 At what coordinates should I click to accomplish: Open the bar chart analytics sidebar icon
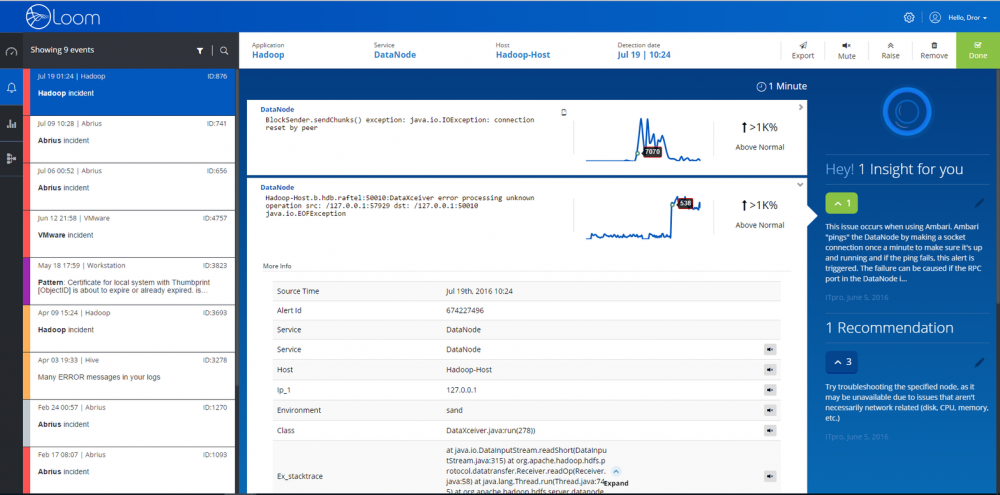[12, 124]
